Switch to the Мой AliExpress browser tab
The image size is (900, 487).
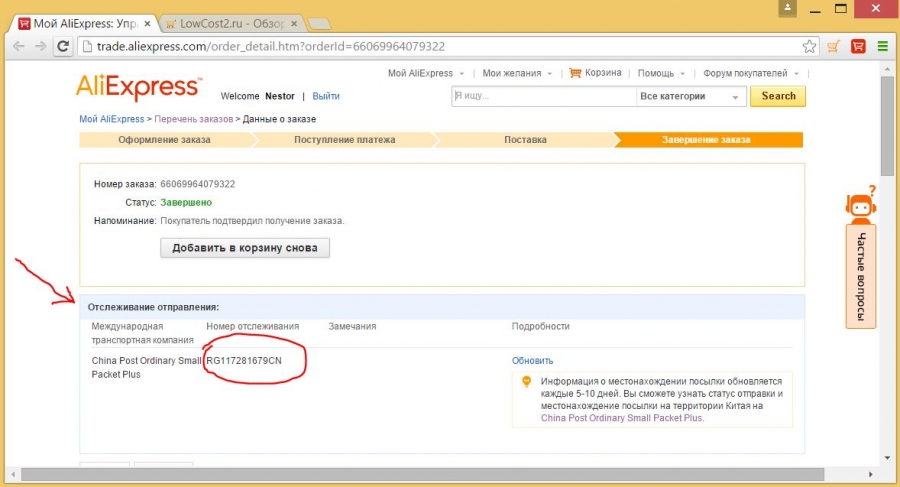point(82,24)
